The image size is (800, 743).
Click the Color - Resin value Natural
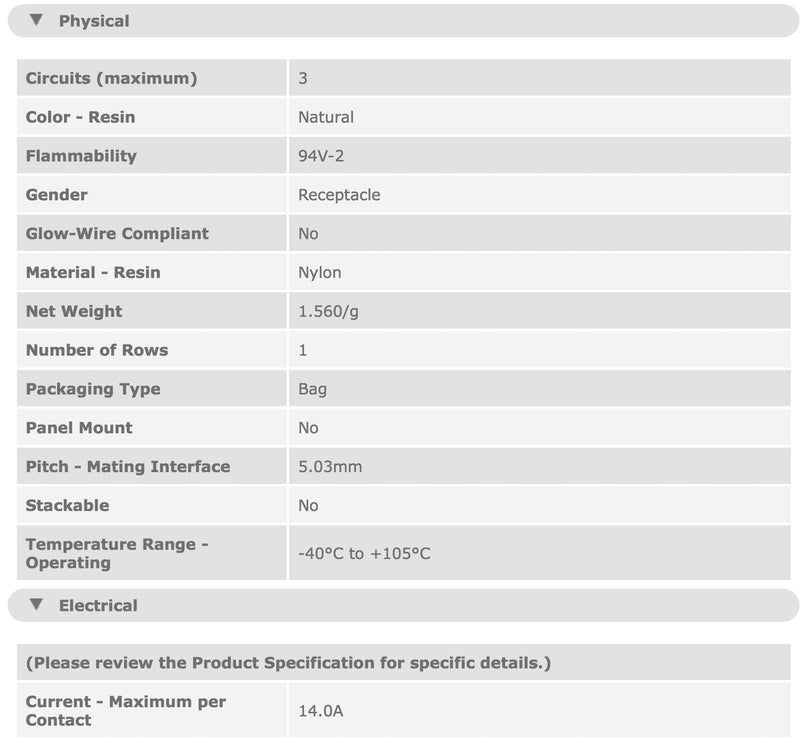326,117
